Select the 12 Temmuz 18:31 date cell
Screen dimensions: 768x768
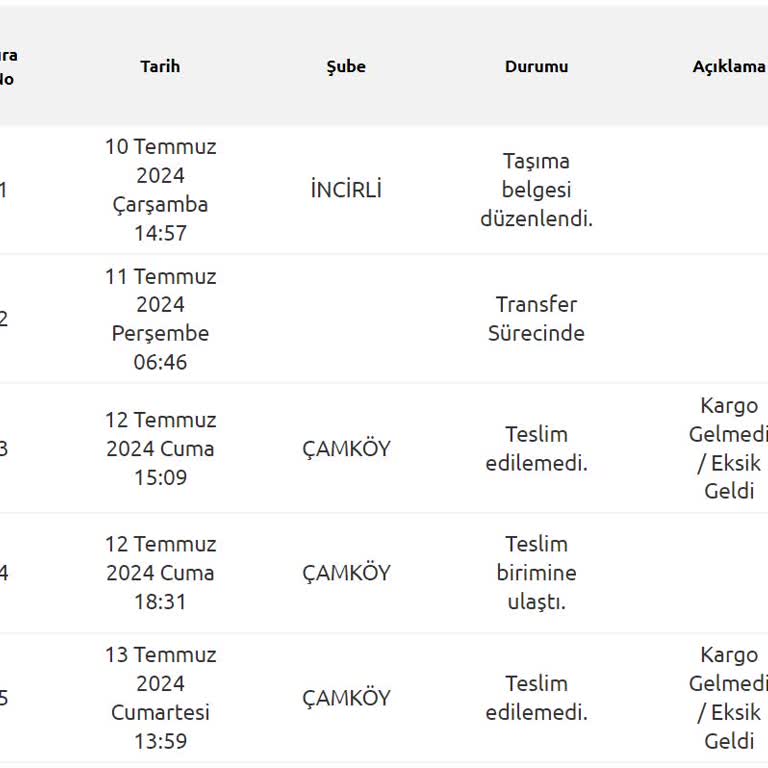(160, 573)
